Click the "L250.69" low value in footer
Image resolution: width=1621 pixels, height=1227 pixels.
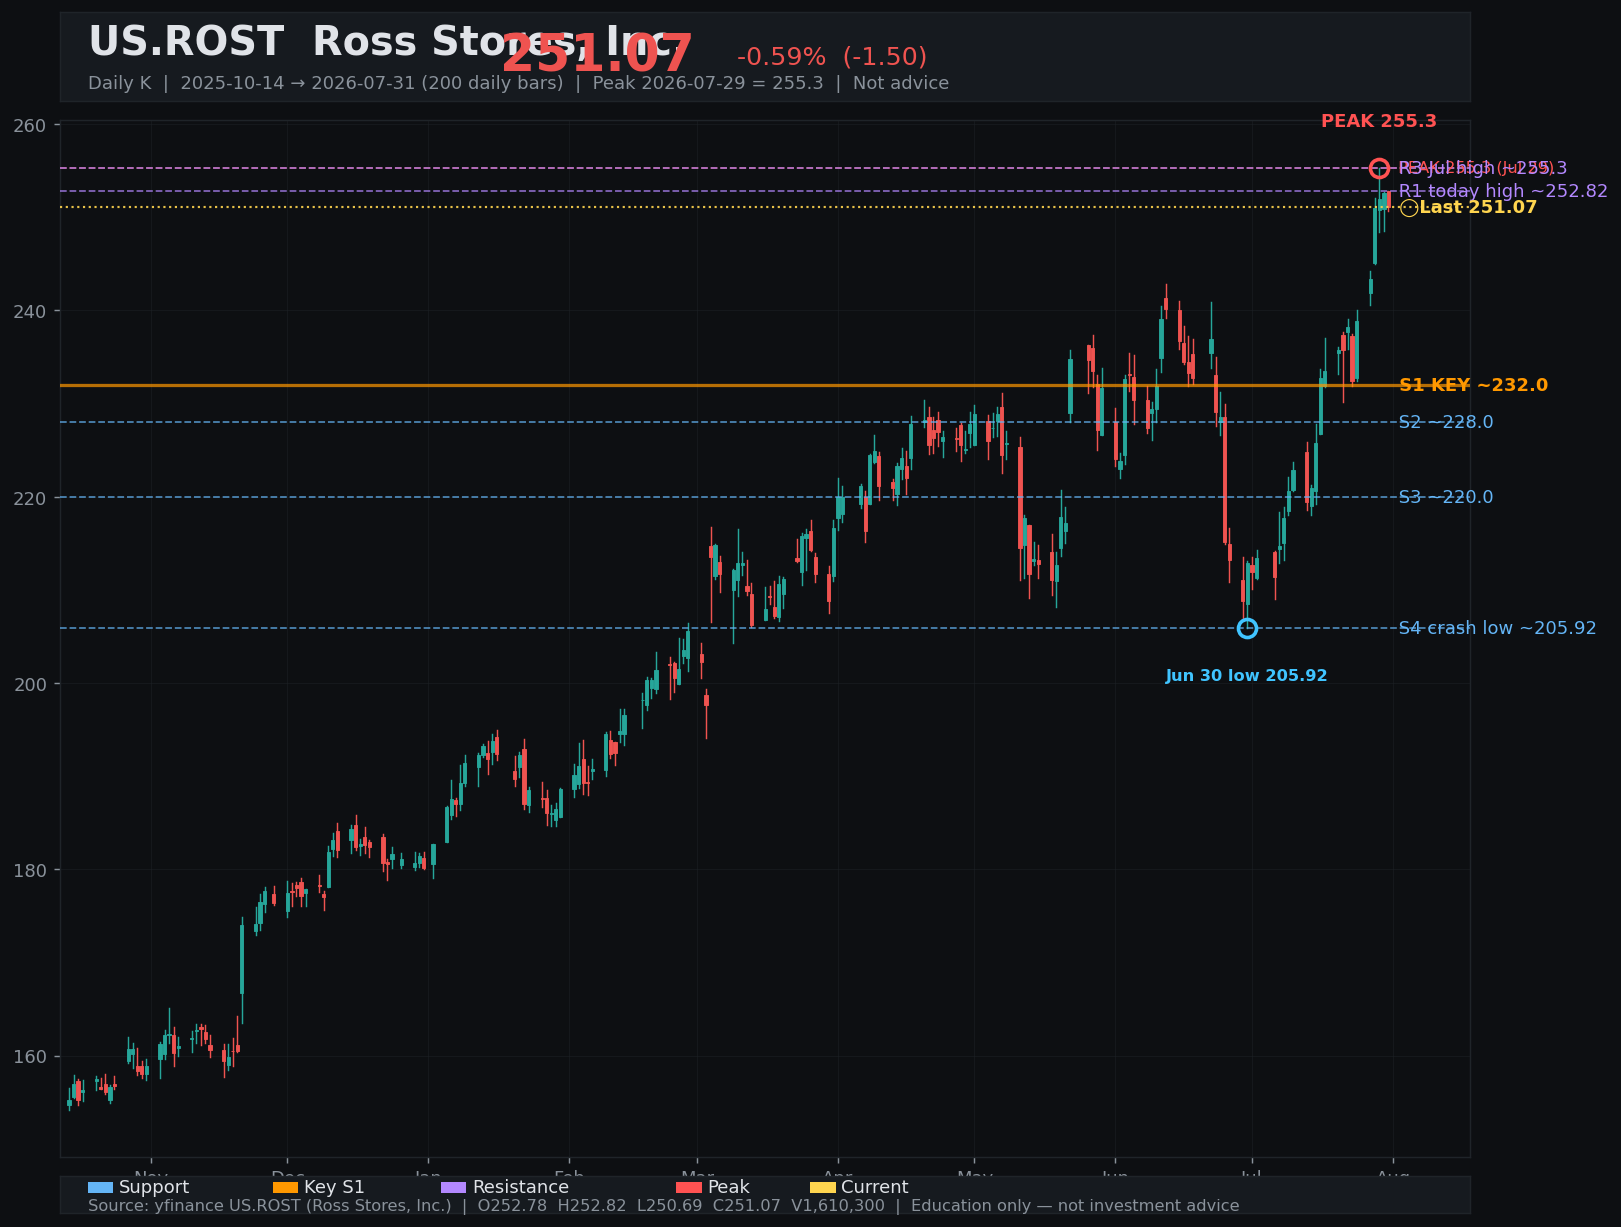pos(669,1206)
